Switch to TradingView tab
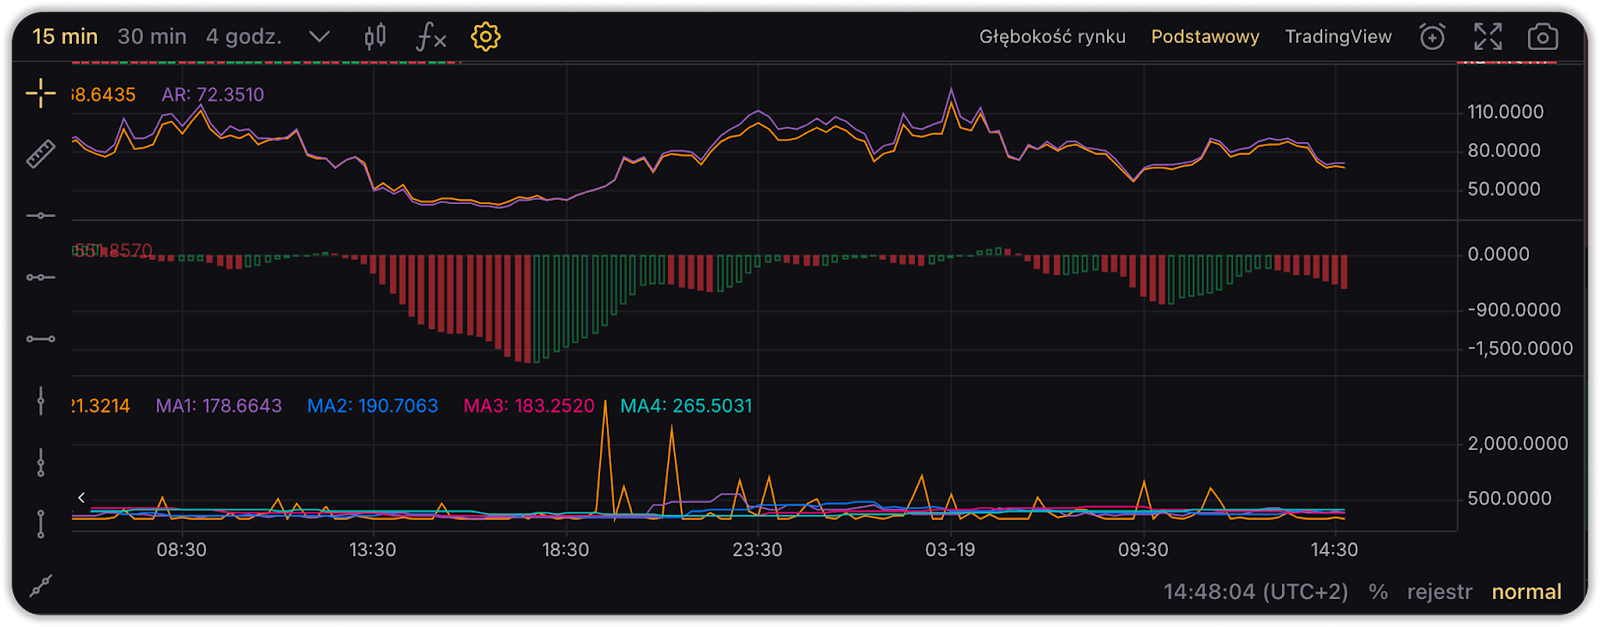Screen dimensions: 1600x627 click(1338, 37)
